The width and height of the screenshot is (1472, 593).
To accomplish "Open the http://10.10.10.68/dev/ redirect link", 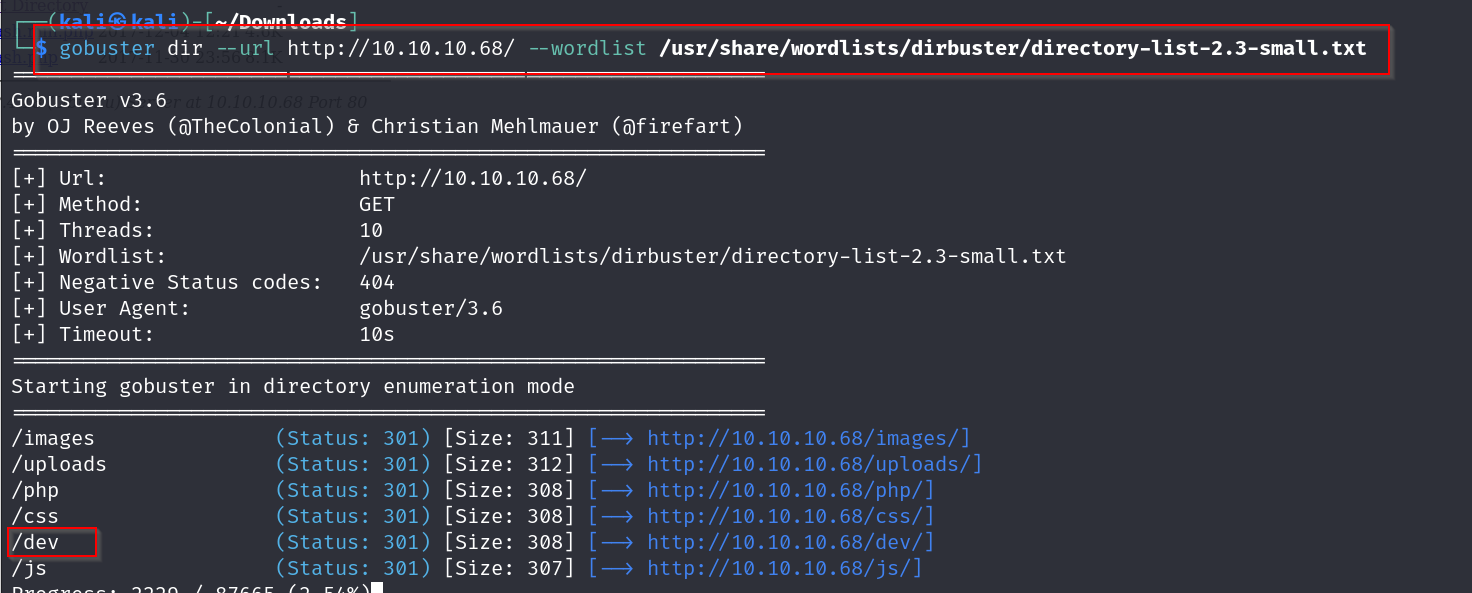I will pyautogui.click(x=790, y=542).
